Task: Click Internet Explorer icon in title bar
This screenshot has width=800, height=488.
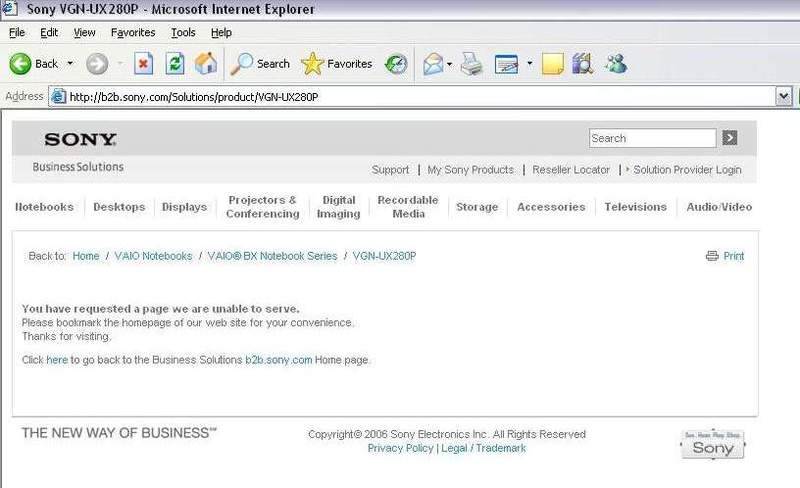Action: 10,9
